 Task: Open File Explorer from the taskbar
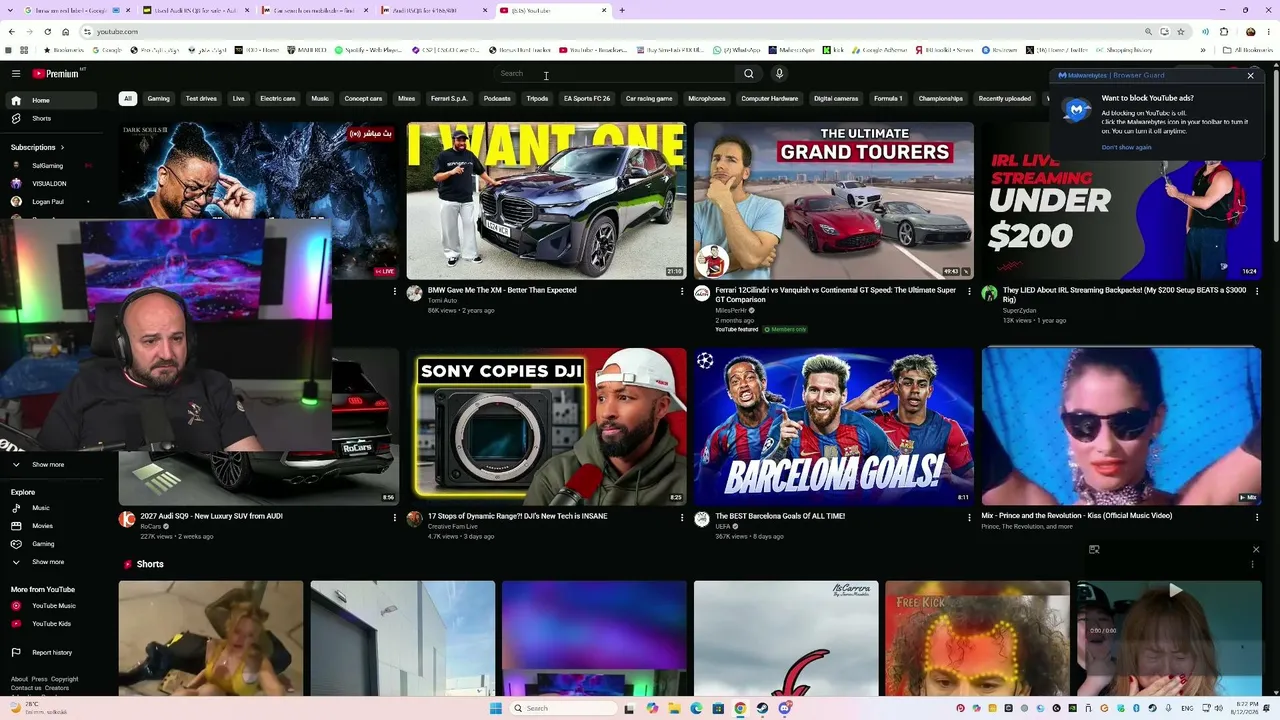[674, 708]
